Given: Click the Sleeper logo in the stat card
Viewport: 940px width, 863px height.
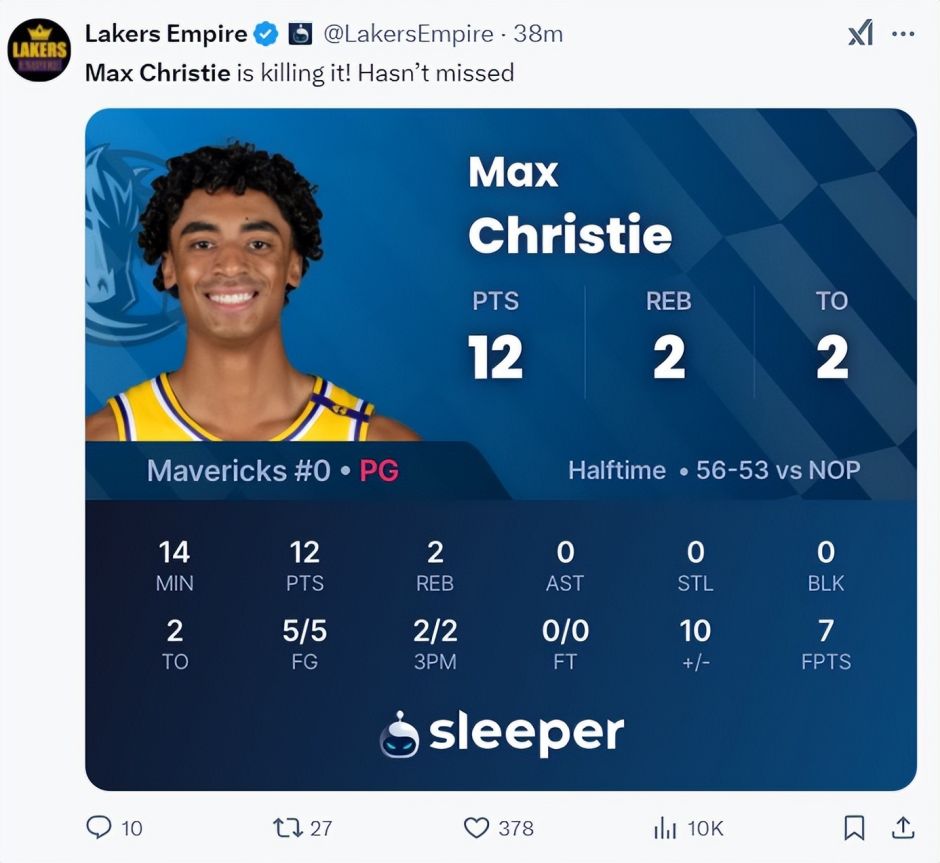Looking at the screenshot, I should [x=502, y=734].
